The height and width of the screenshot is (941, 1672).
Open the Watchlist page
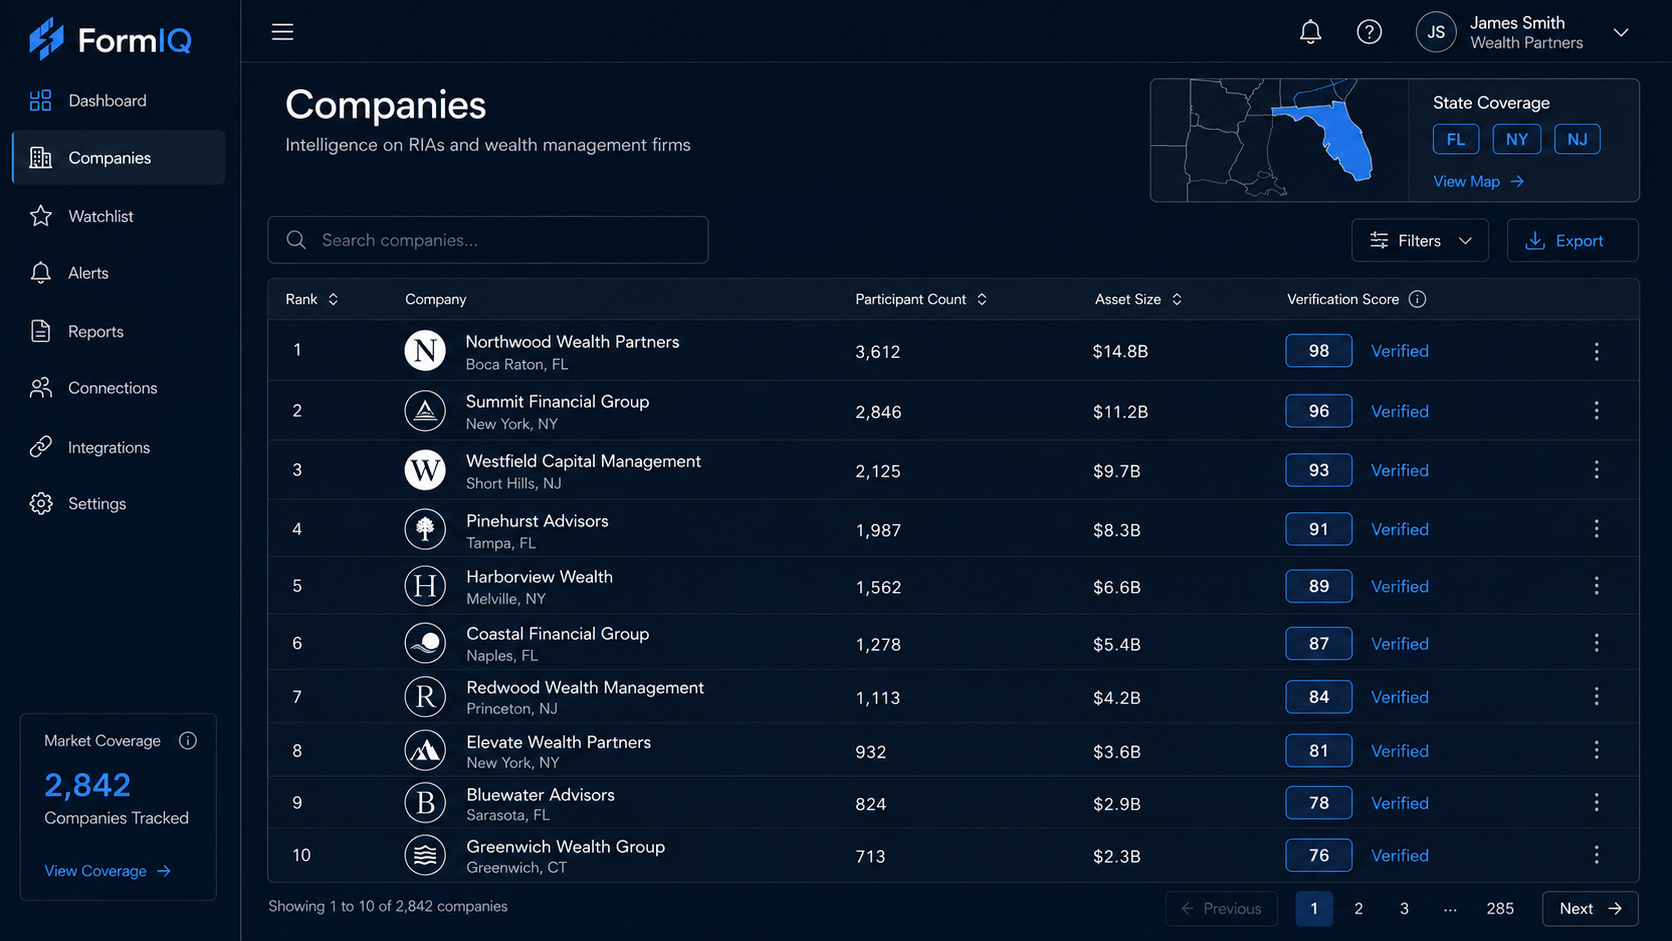pos(118,216)
